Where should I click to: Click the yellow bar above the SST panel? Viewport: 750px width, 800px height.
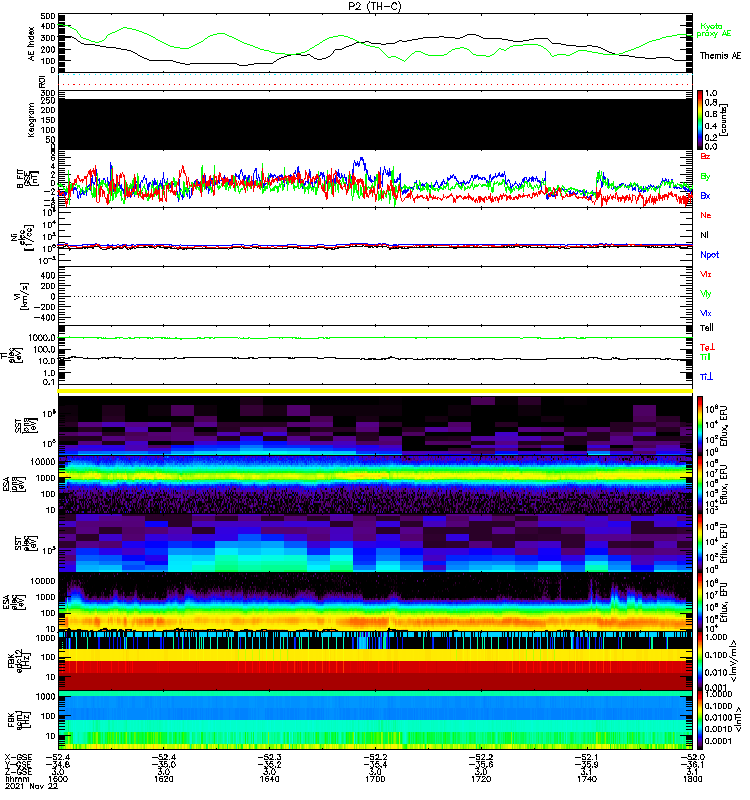[x=376, y=391]
